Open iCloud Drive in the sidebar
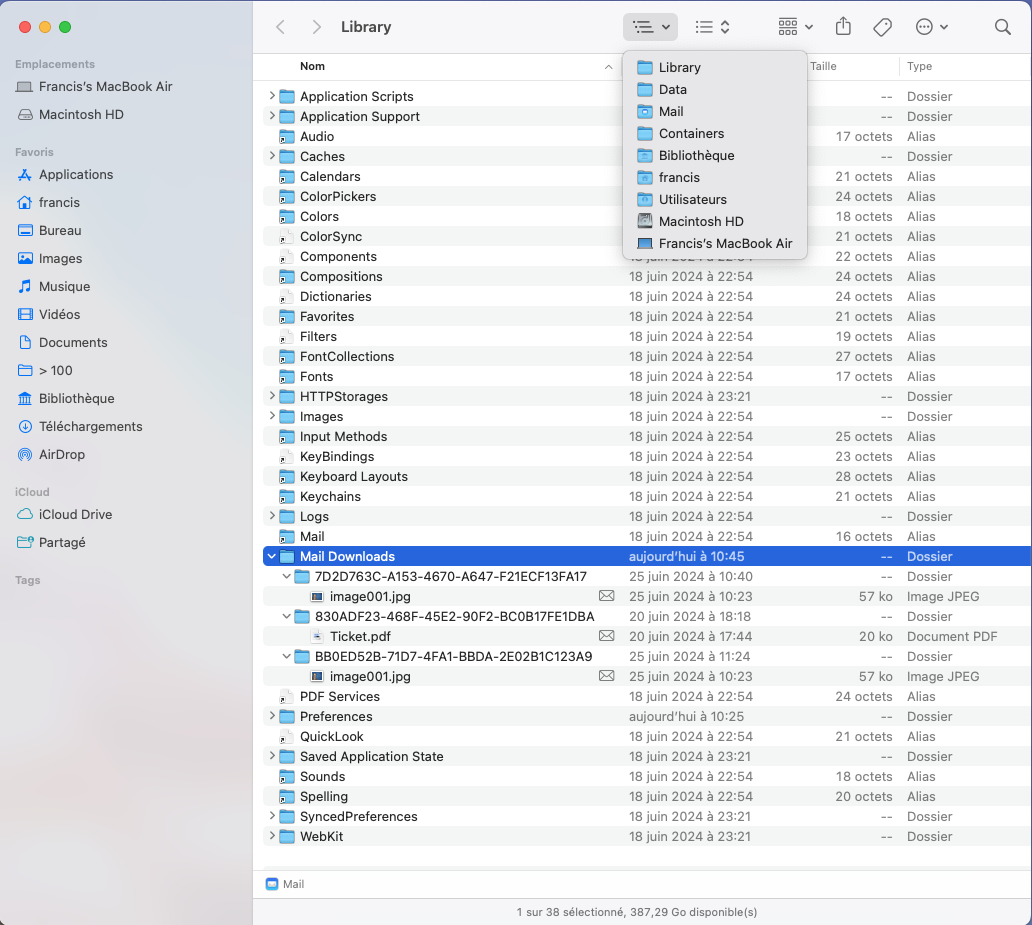 75,514
